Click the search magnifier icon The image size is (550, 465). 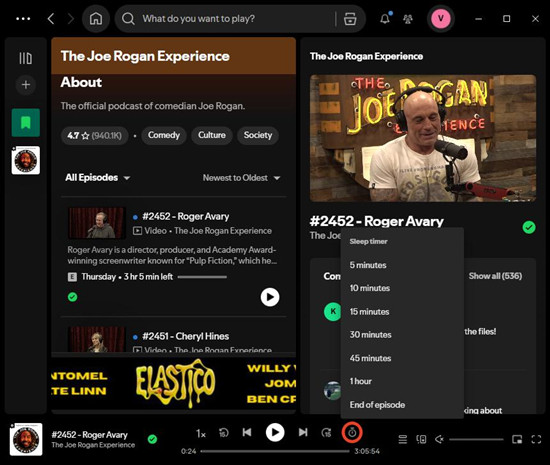128,19
